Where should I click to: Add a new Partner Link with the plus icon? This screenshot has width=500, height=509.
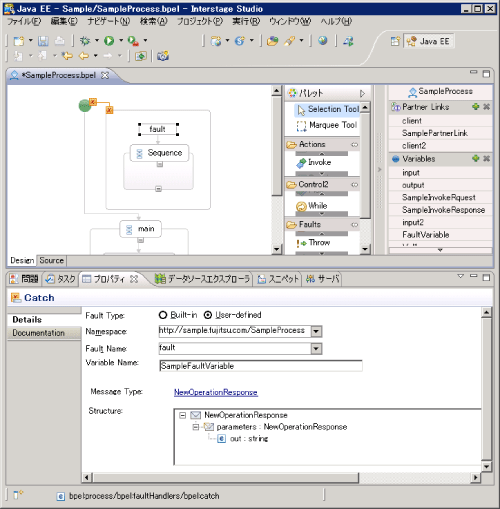coord(476,107)
